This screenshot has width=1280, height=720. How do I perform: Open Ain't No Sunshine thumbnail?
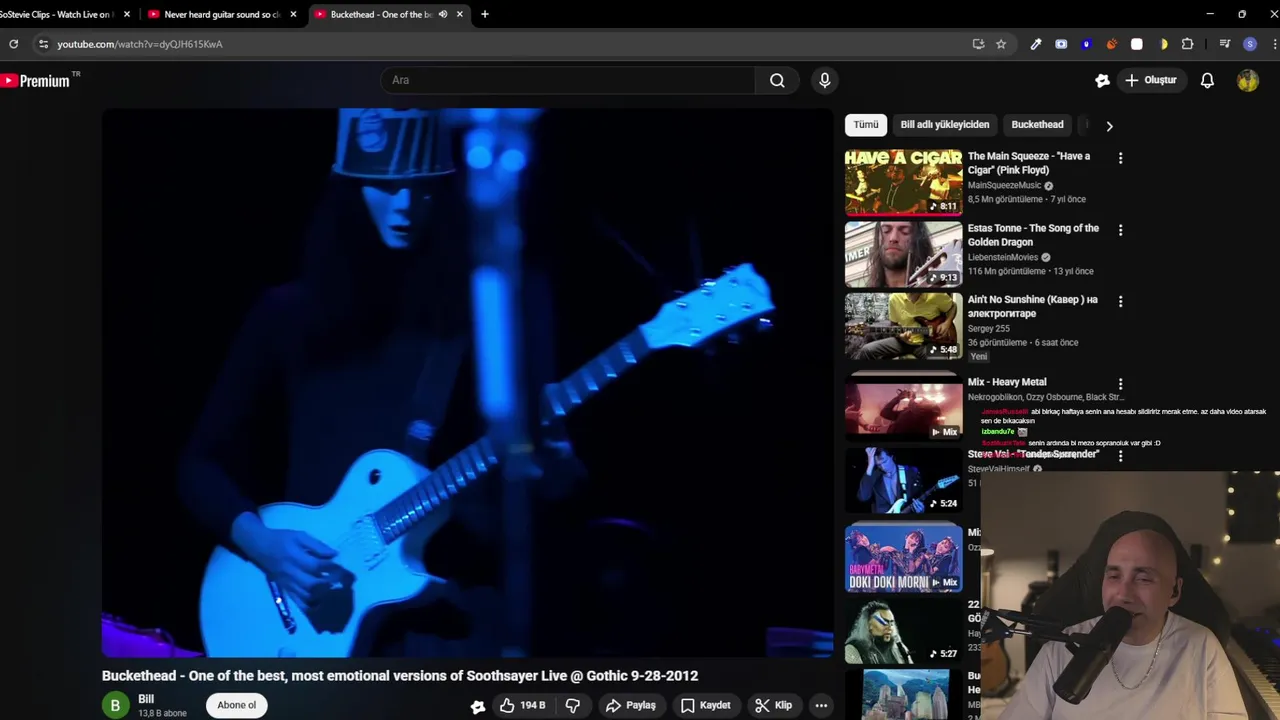point(903,326)
